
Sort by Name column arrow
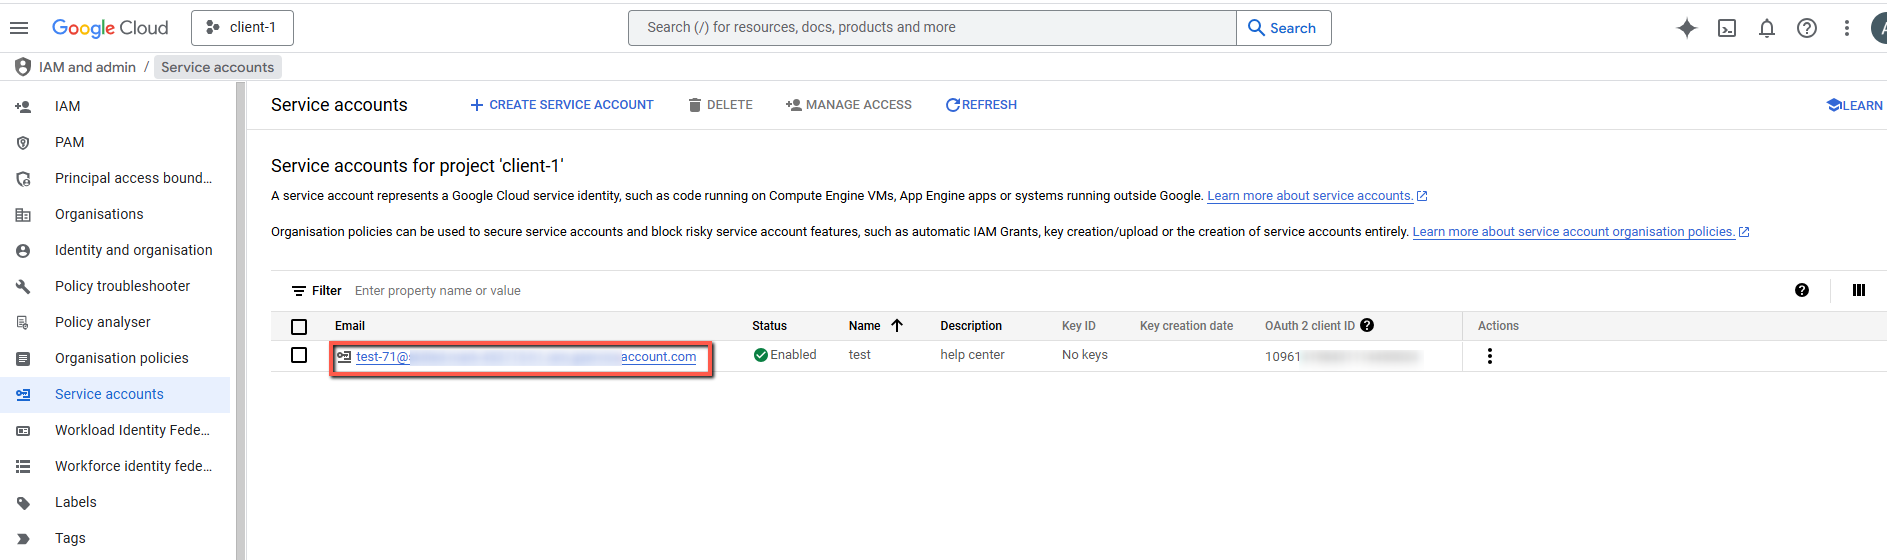click(x=897, y=325)
